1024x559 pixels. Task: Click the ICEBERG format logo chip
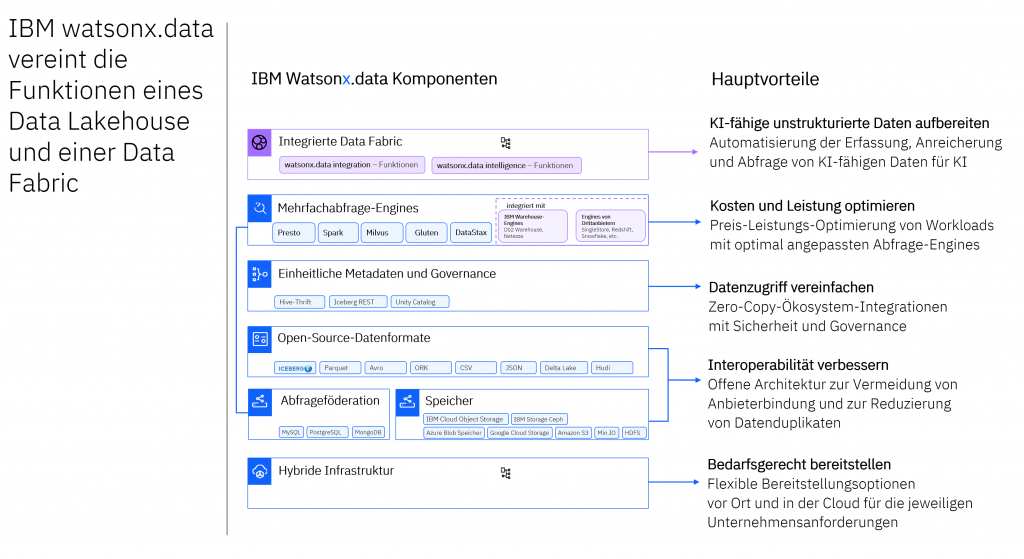(295, 368)
